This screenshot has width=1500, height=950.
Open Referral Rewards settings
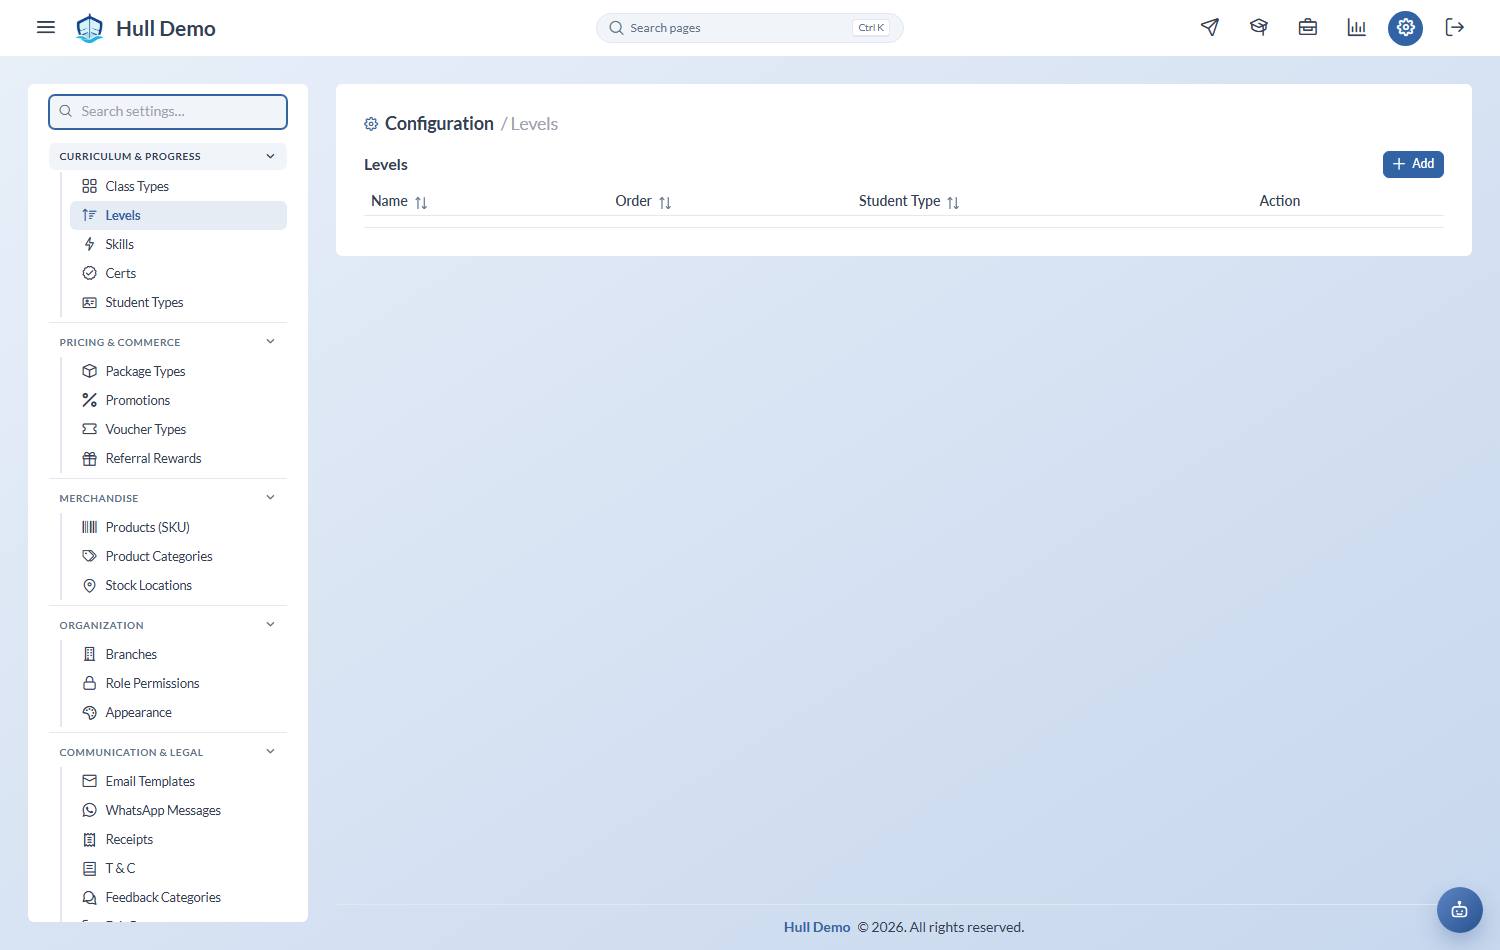pos(178,458)
